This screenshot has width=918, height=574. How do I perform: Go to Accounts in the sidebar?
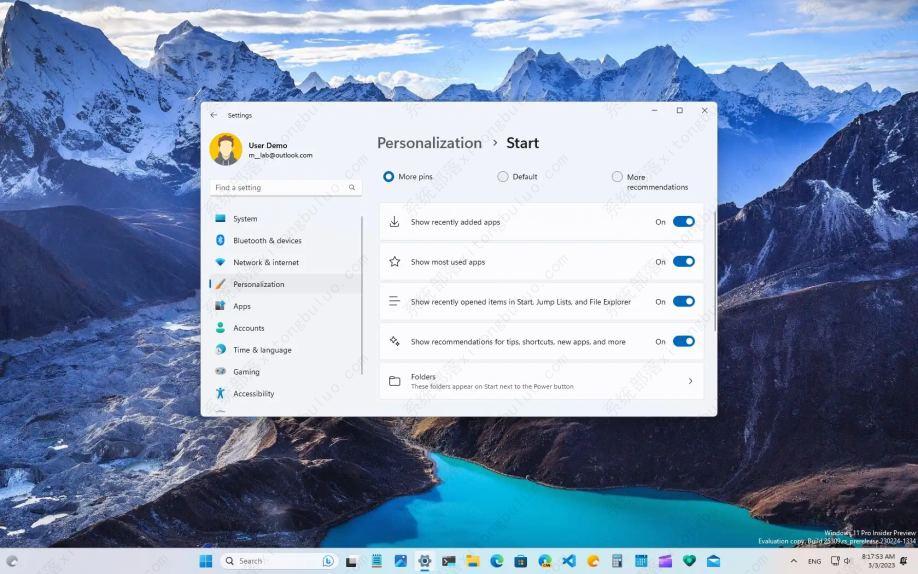tap(249, 328)
